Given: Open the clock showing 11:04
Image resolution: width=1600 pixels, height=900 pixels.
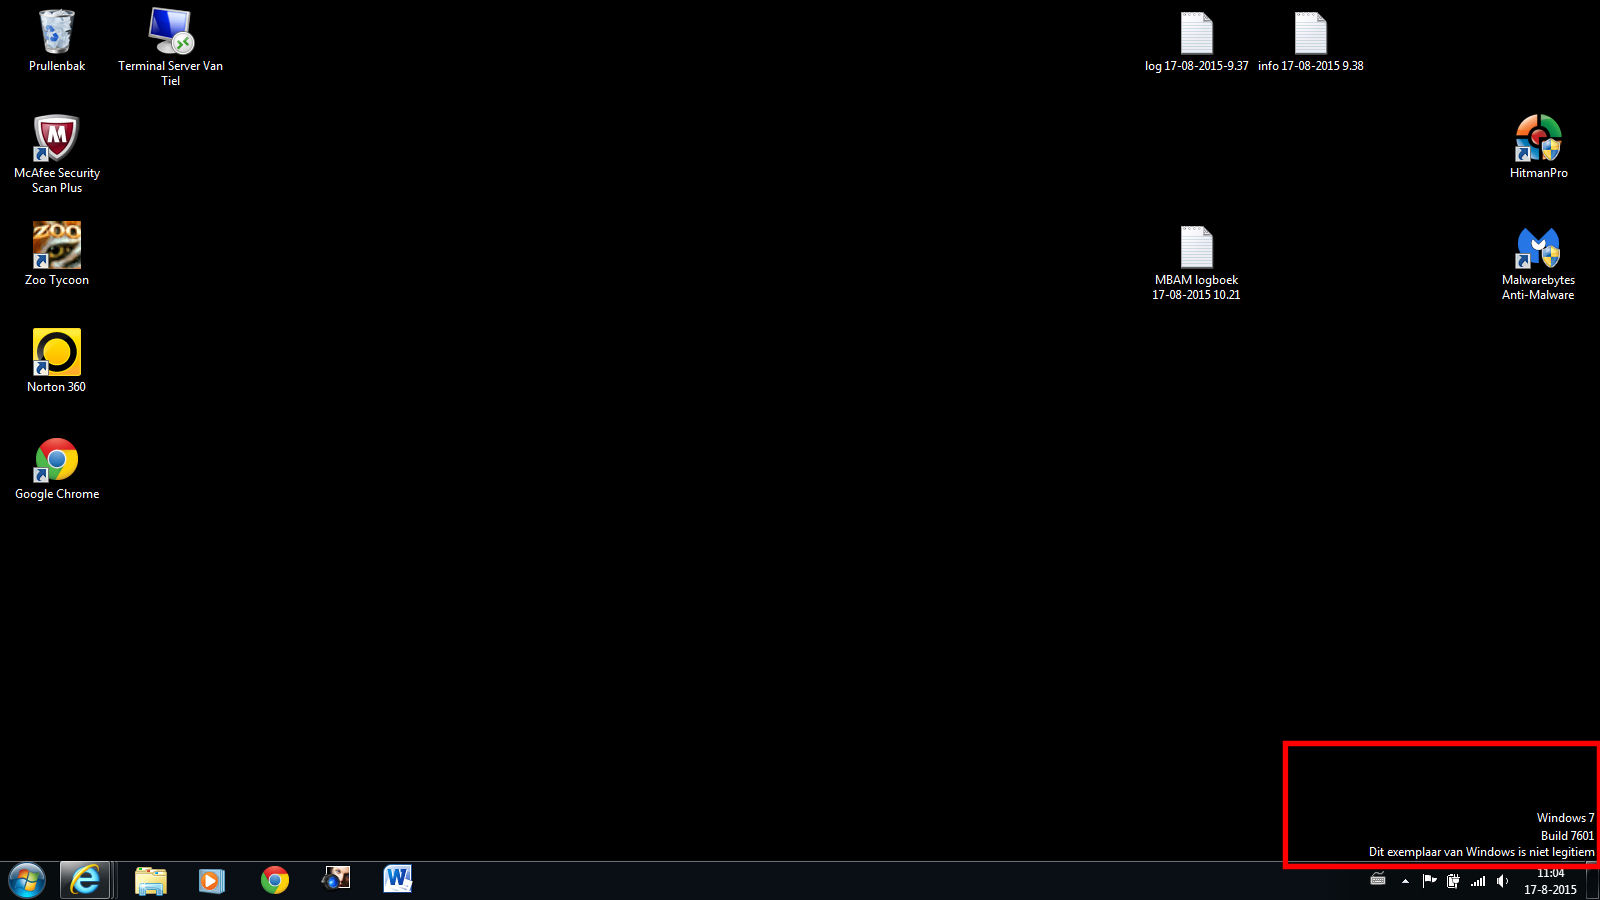Looking at the screenshot, I should [1550, 881].
